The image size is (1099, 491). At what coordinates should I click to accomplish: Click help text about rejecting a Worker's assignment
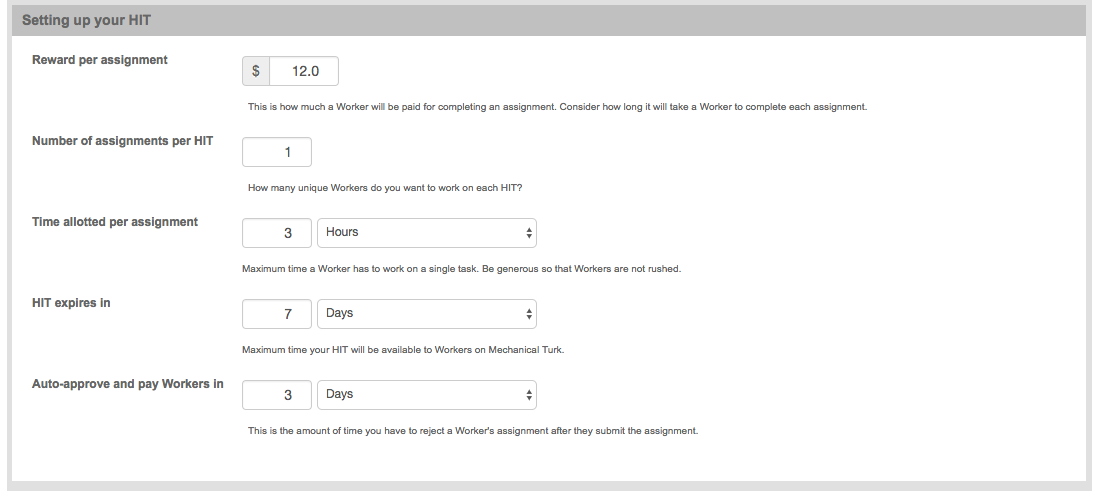[x=473, y=431]
